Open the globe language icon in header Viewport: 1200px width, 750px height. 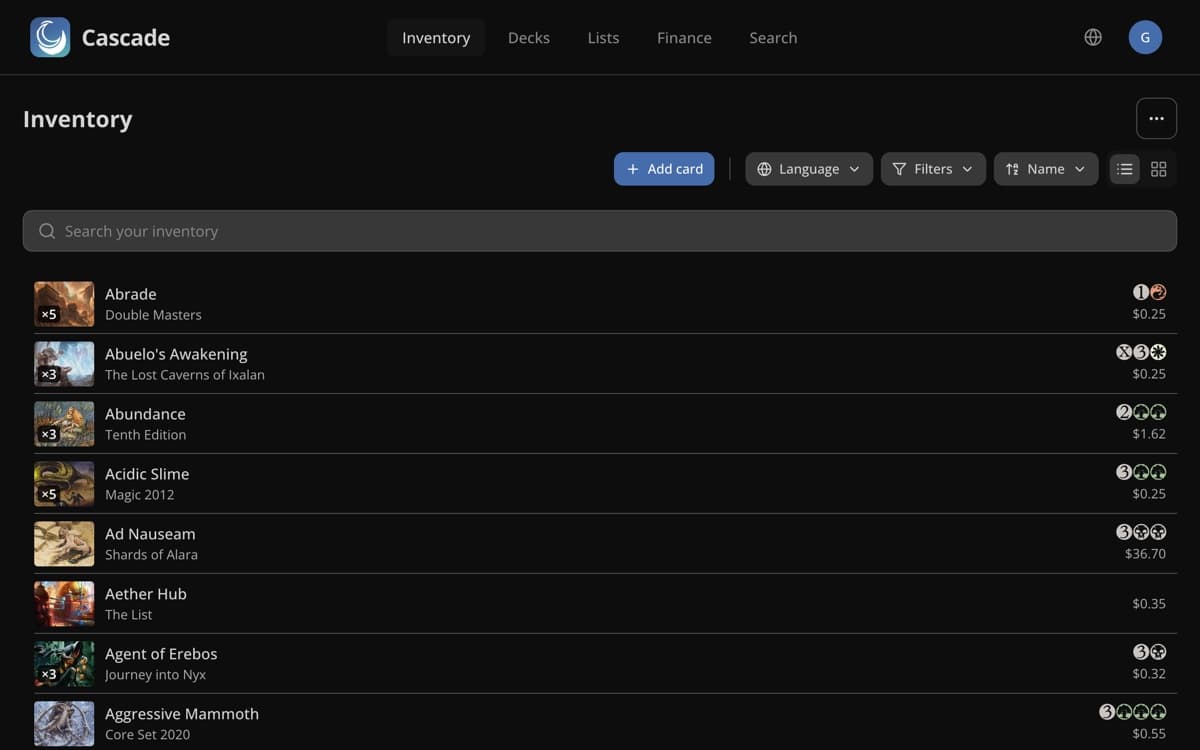pos(1093,38)
